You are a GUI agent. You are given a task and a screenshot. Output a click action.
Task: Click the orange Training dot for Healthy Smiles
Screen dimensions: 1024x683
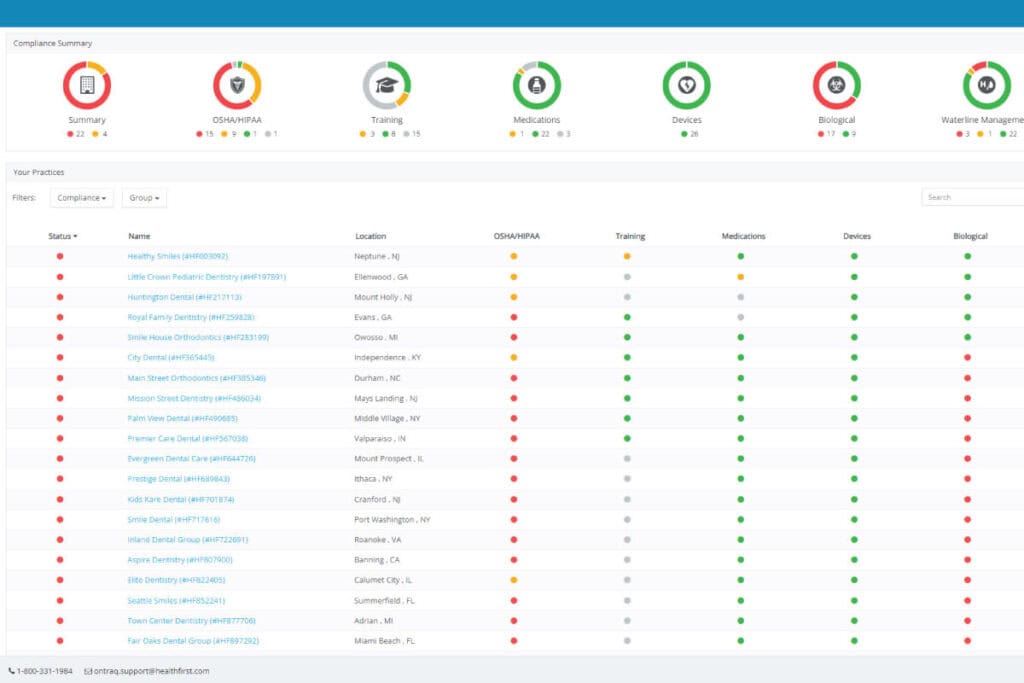627,257
